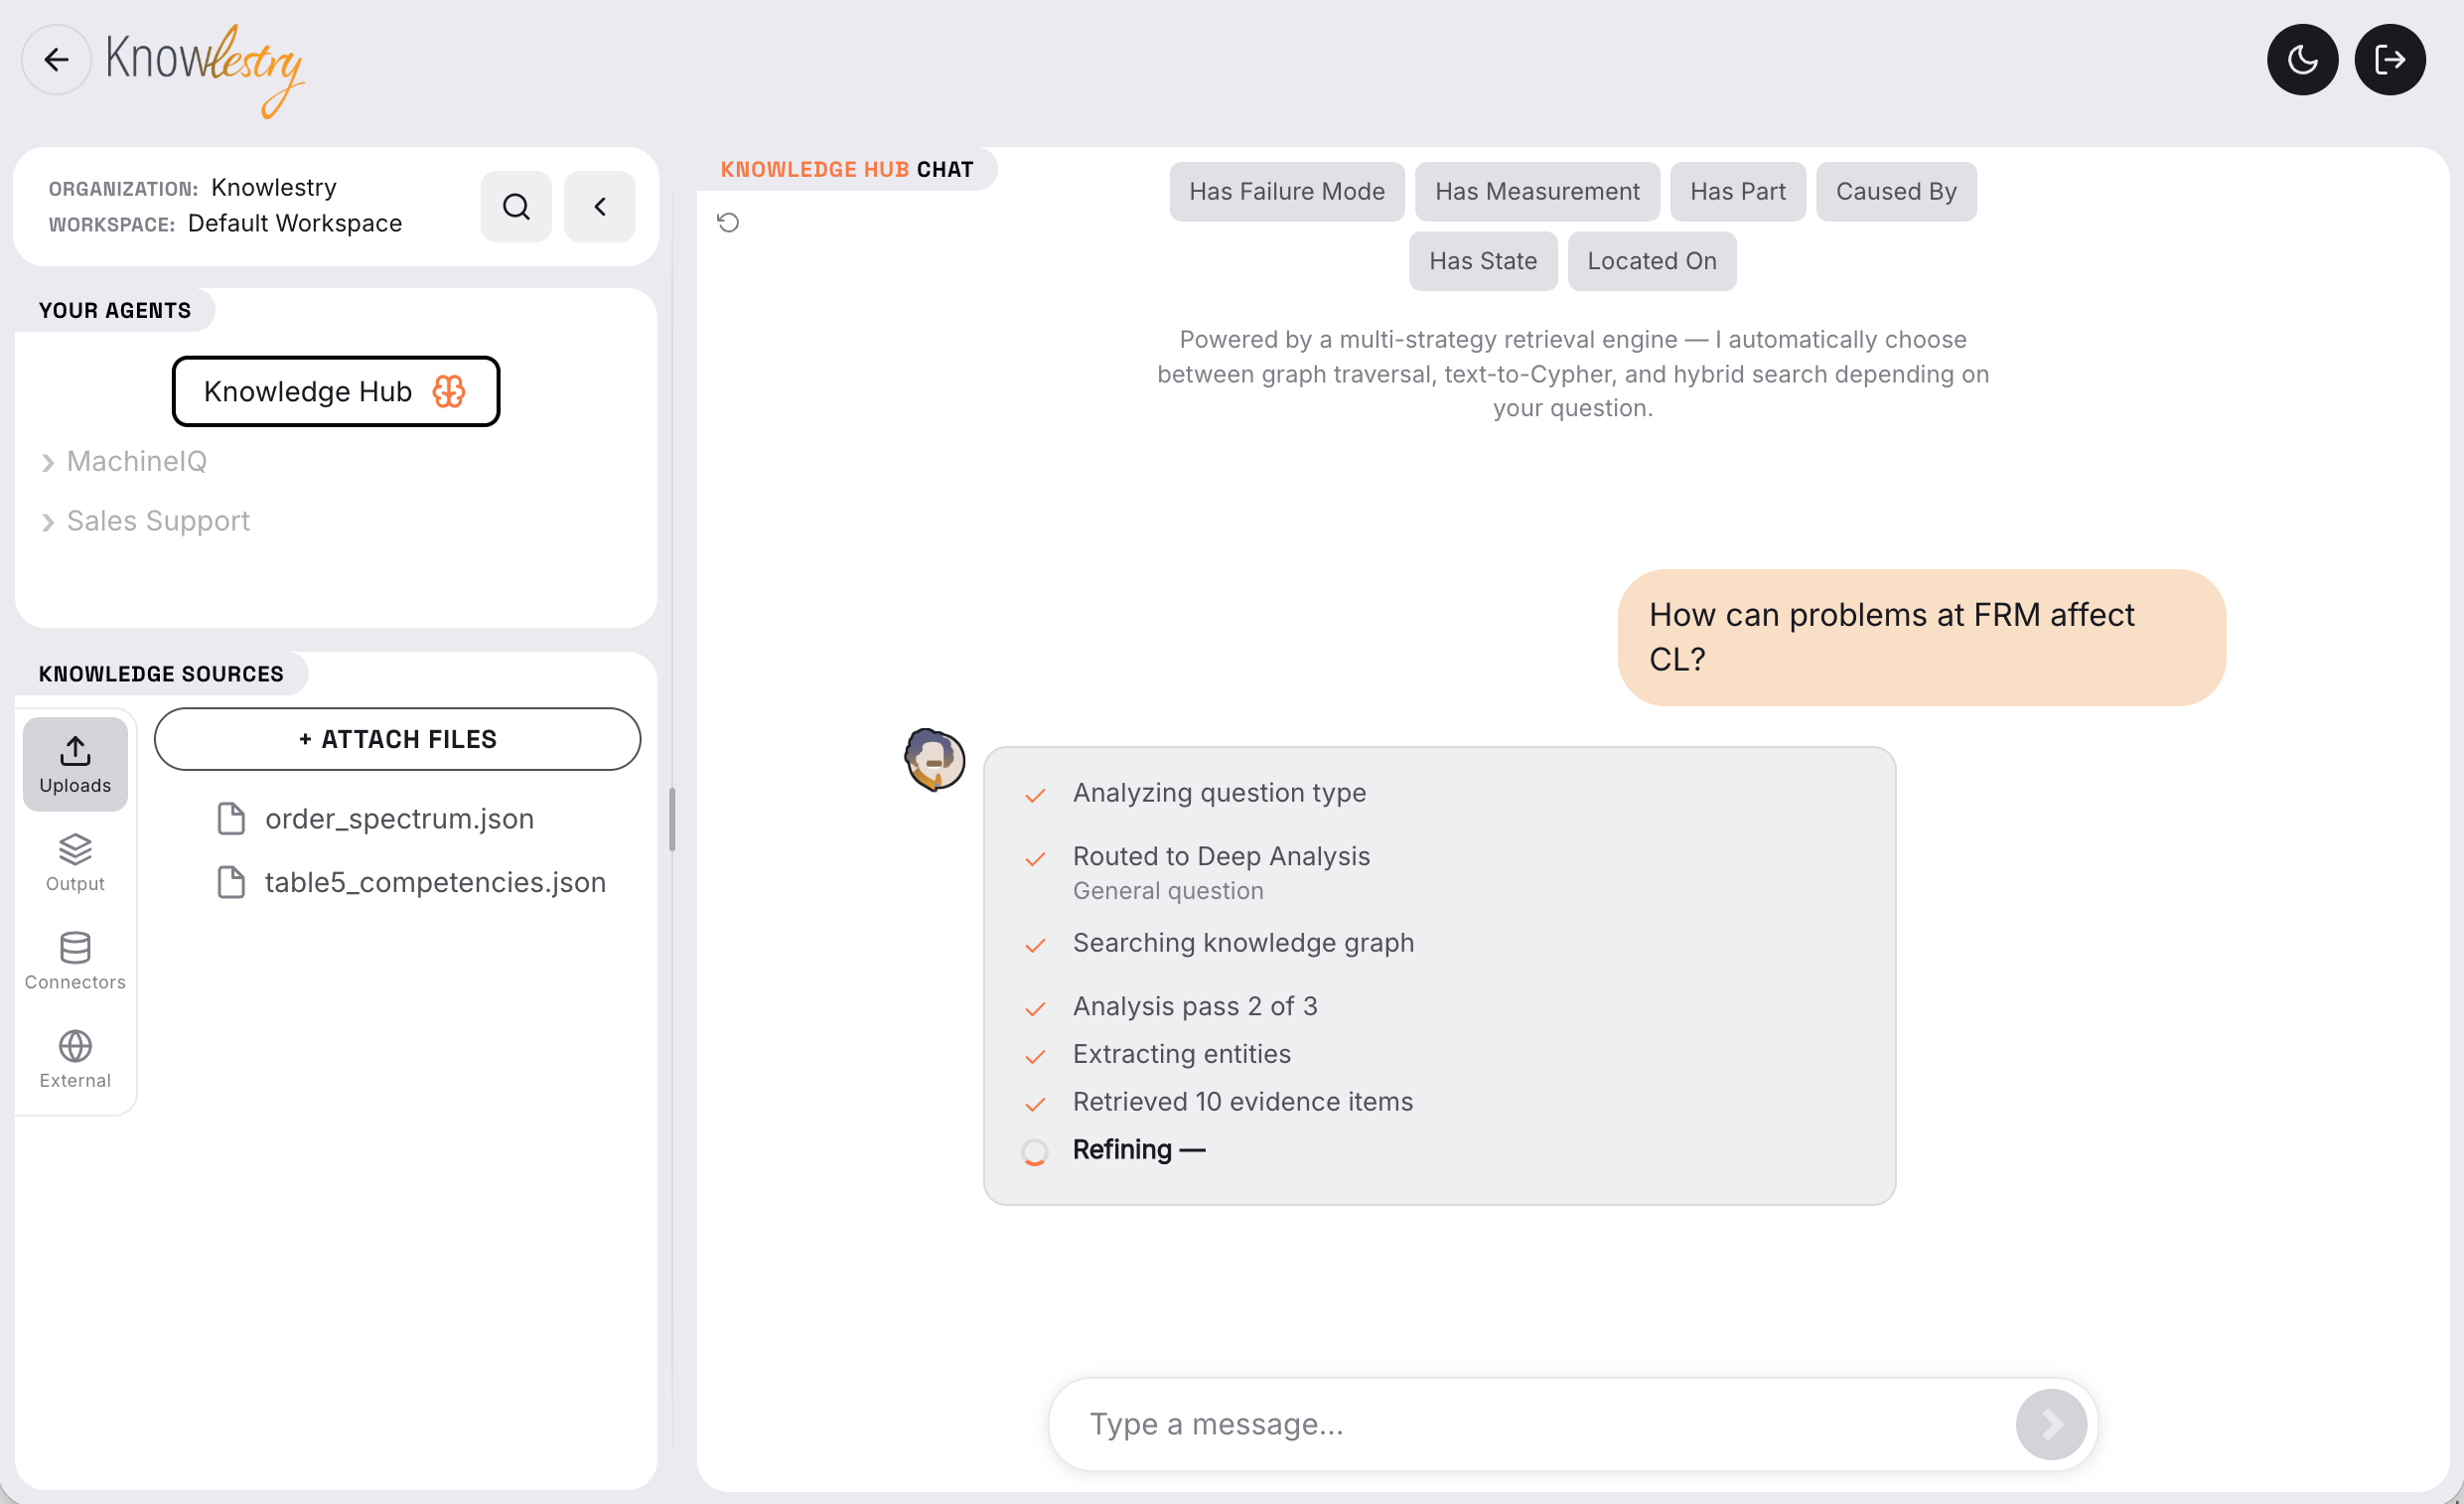Select the Has Part chip
This screenshot has width=2464, height=1504.
coord(1738,192)
